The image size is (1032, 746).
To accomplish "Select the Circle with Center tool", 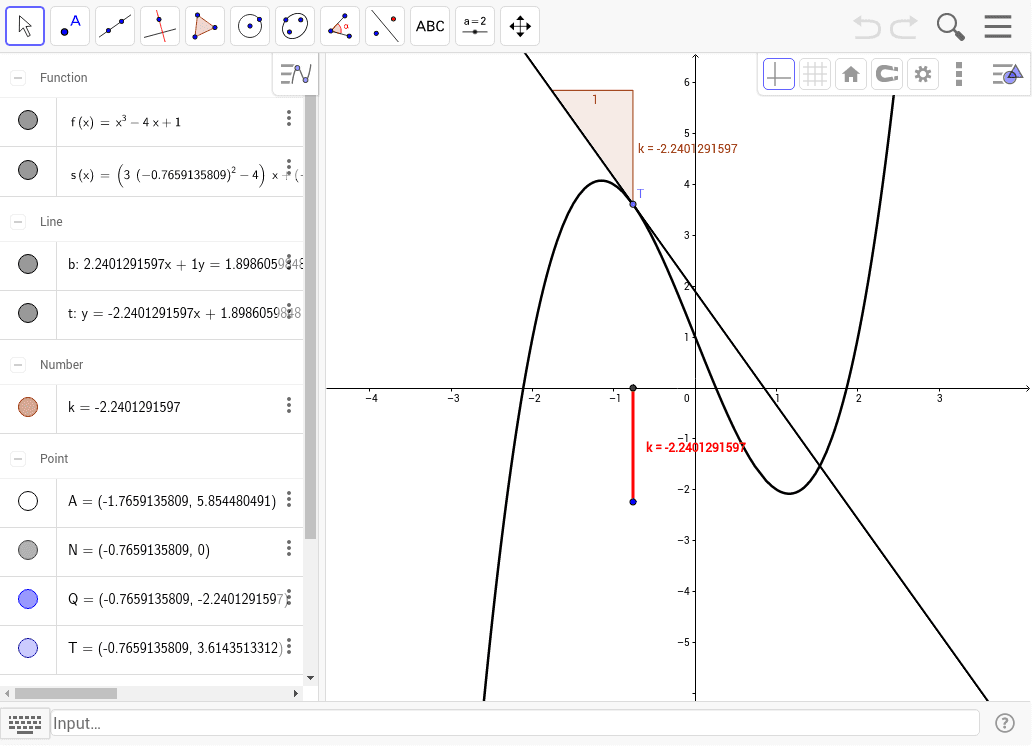I will [250, 26].
